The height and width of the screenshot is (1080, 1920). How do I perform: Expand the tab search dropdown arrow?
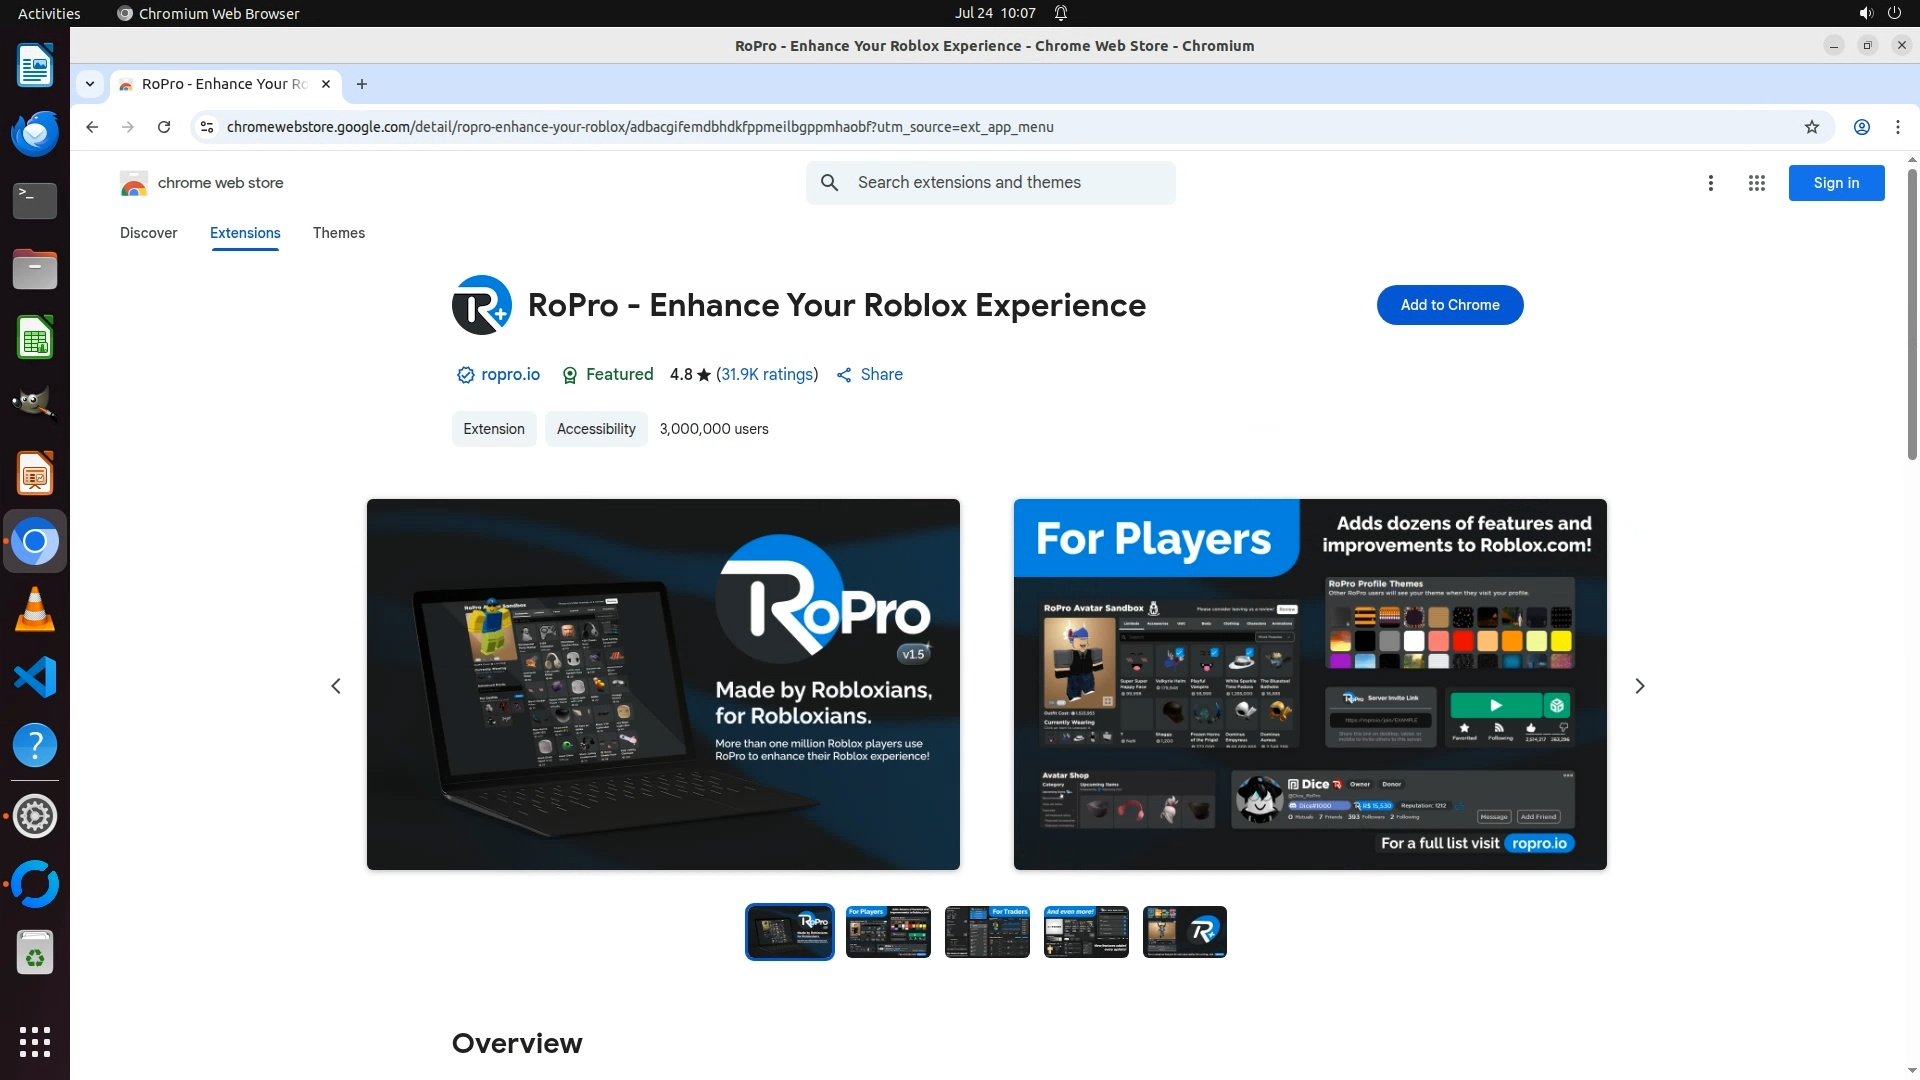click(90, 84)
